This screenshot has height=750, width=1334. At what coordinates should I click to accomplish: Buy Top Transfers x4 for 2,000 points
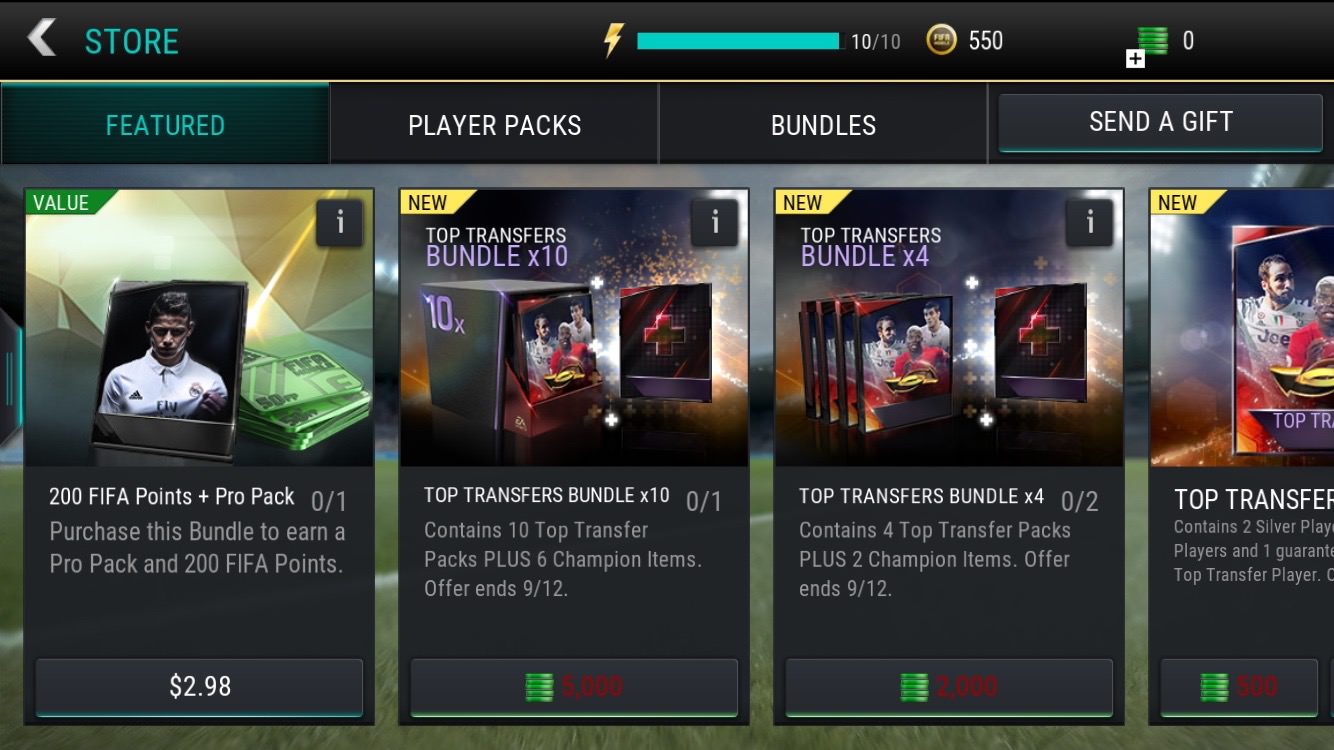point(949,687)
